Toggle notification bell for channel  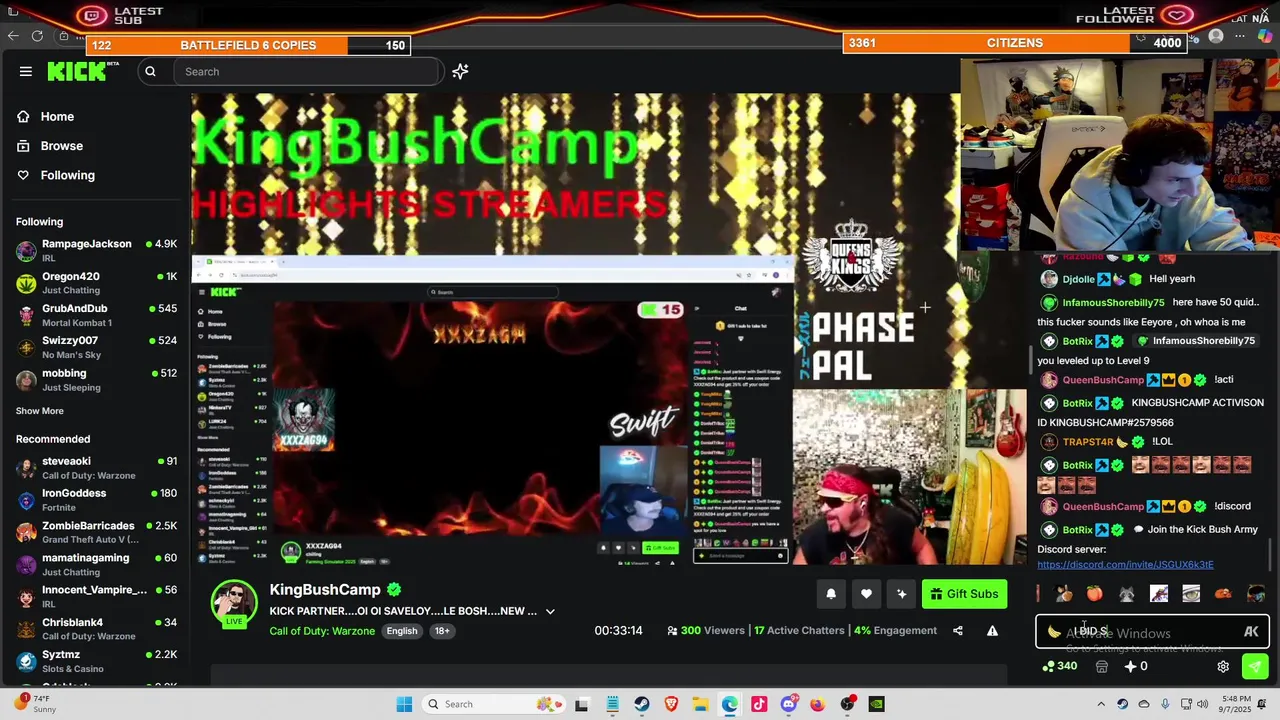(831, 594)
